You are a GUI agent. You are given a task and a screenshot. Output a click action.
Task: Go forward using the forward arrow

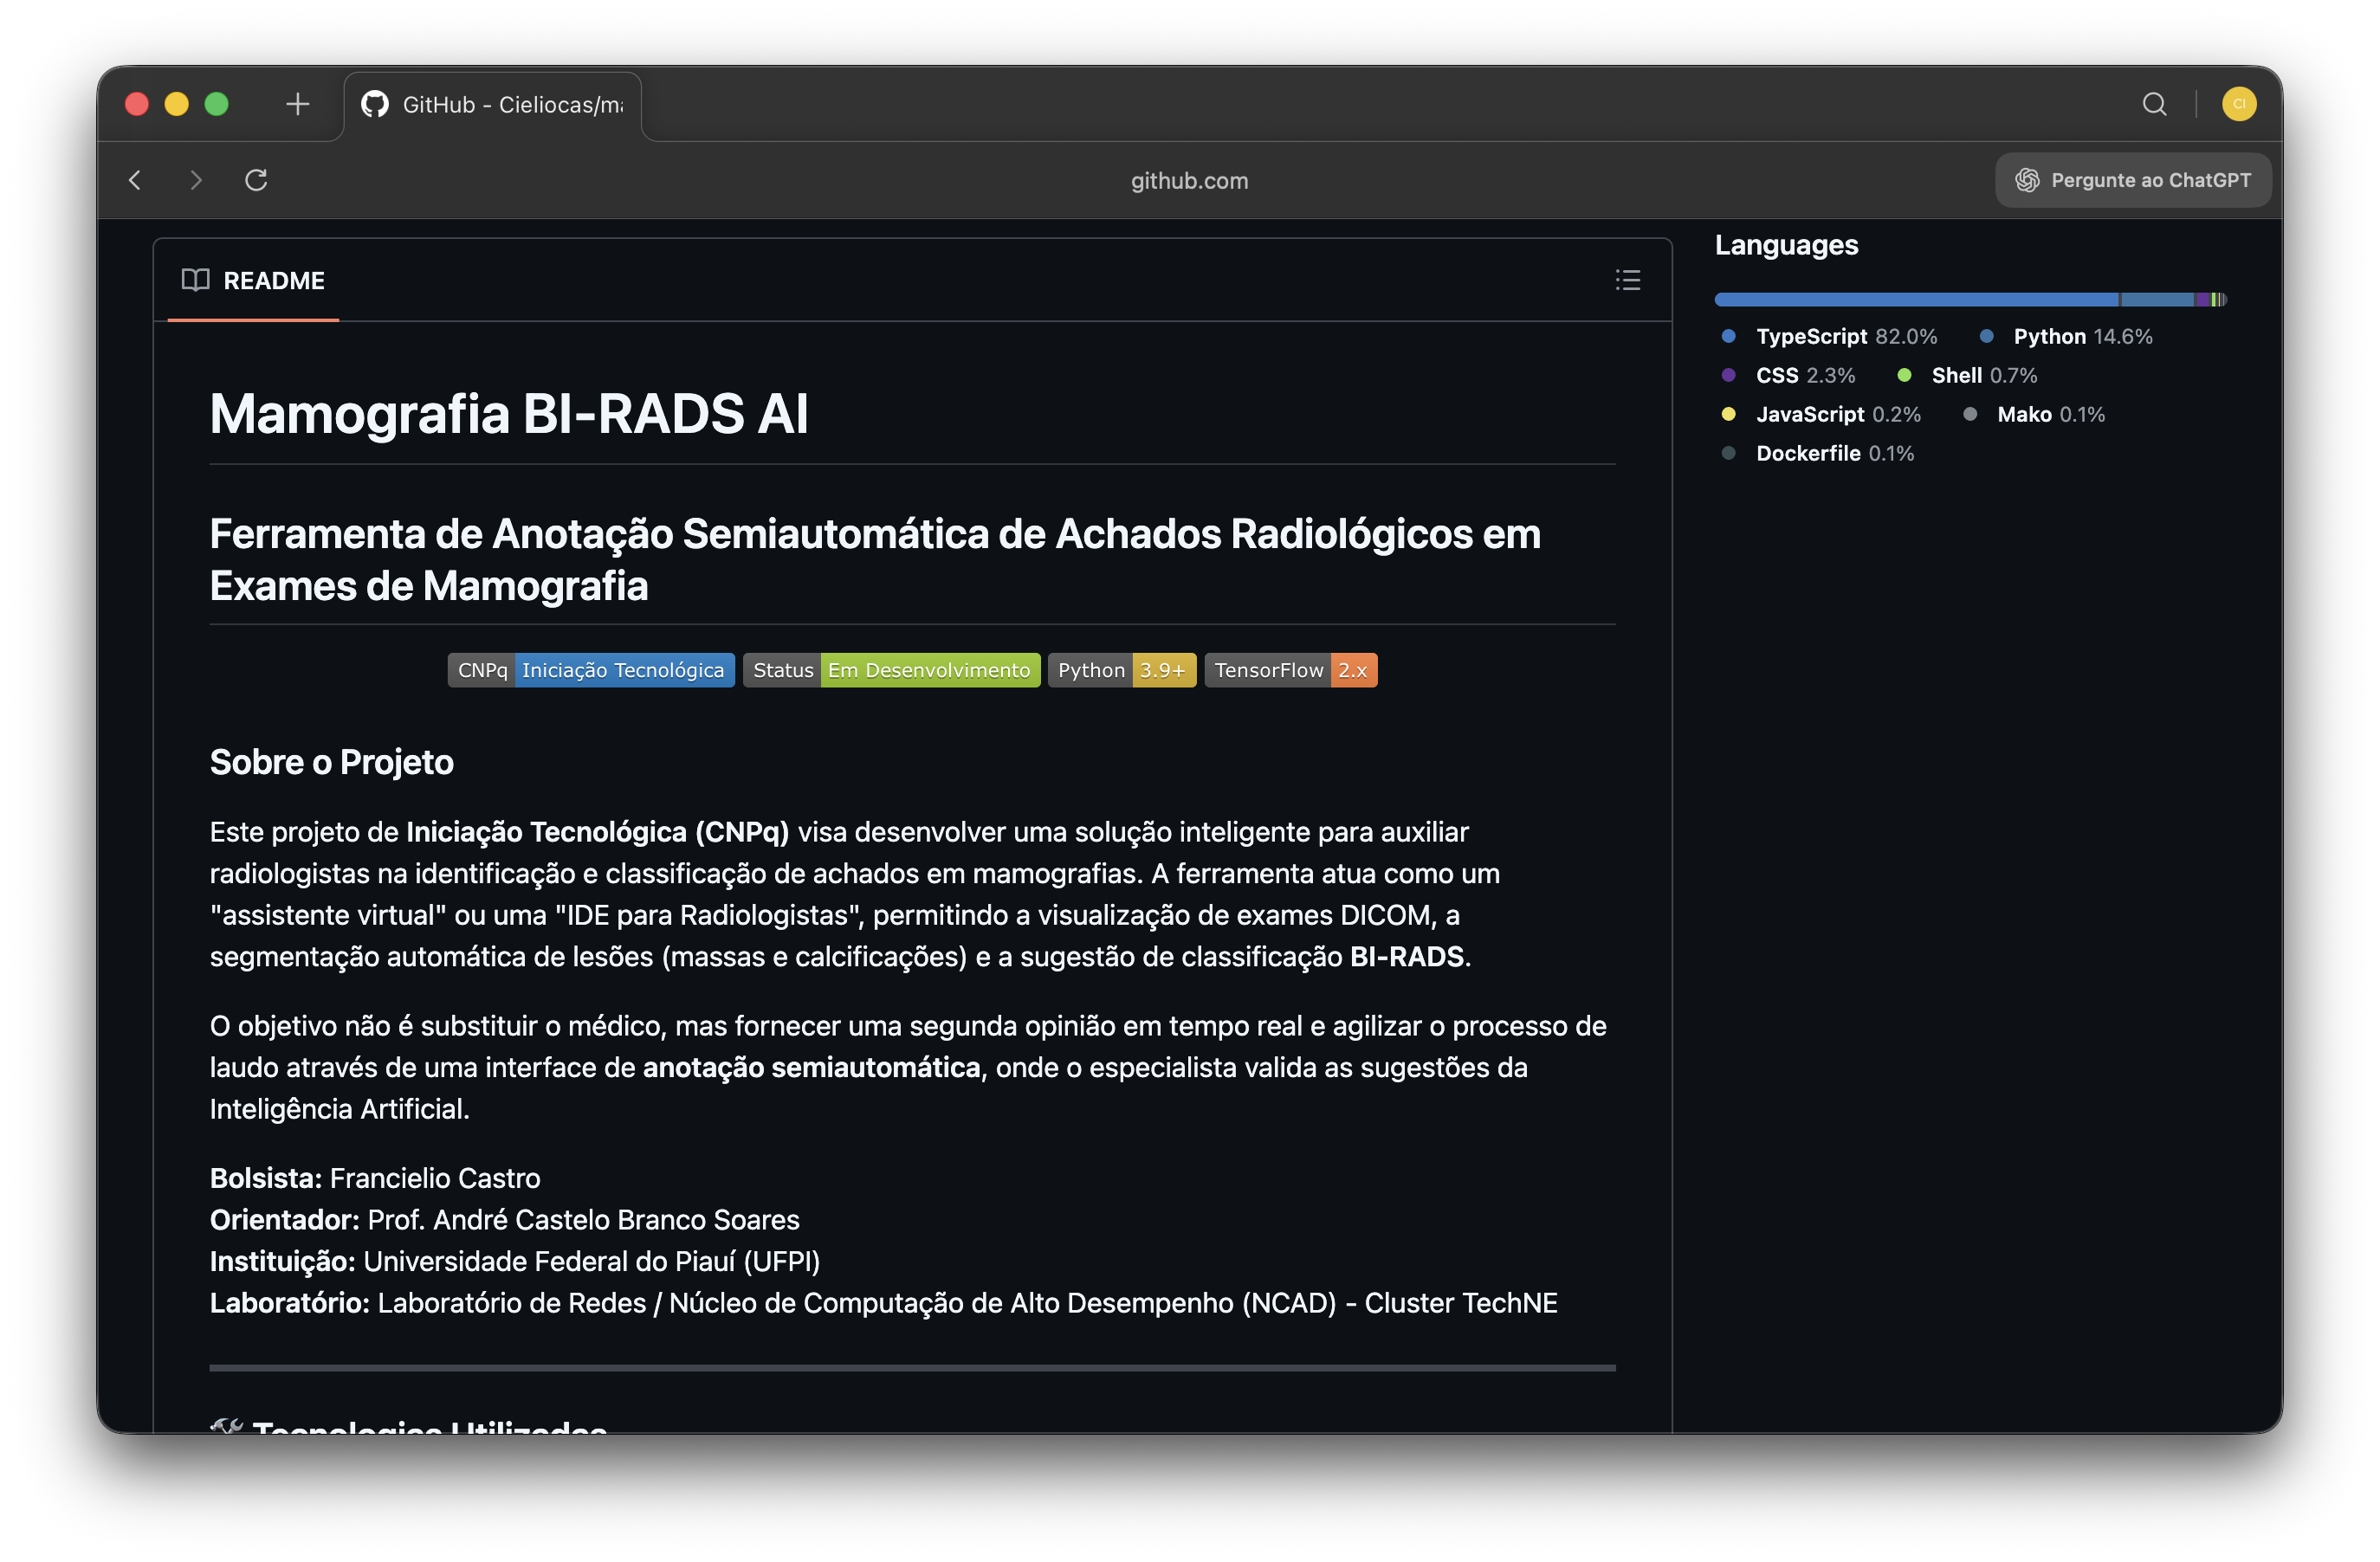coord(195,180)
